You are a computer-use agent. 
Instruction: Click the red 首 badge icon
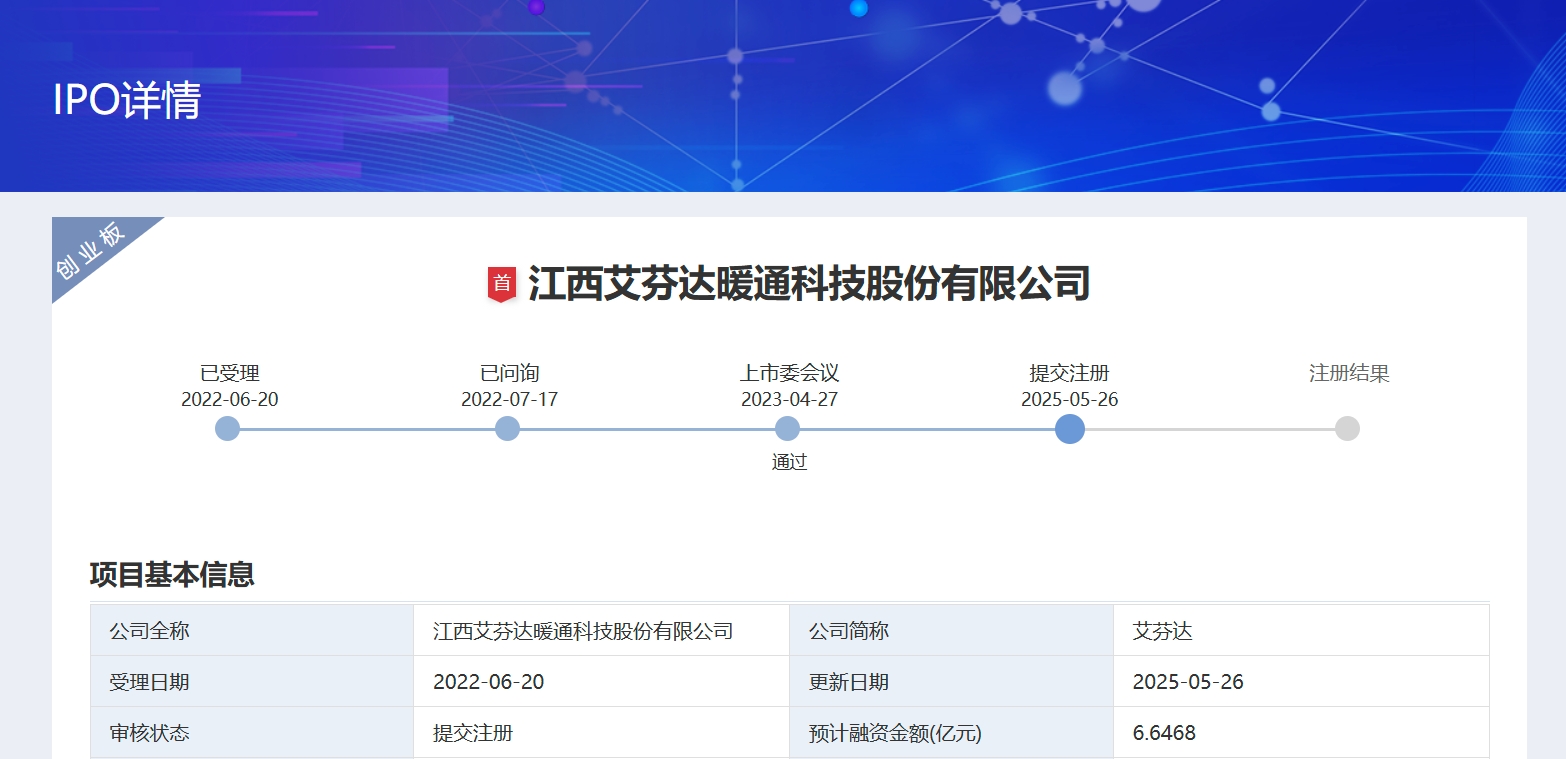[502, 284]
